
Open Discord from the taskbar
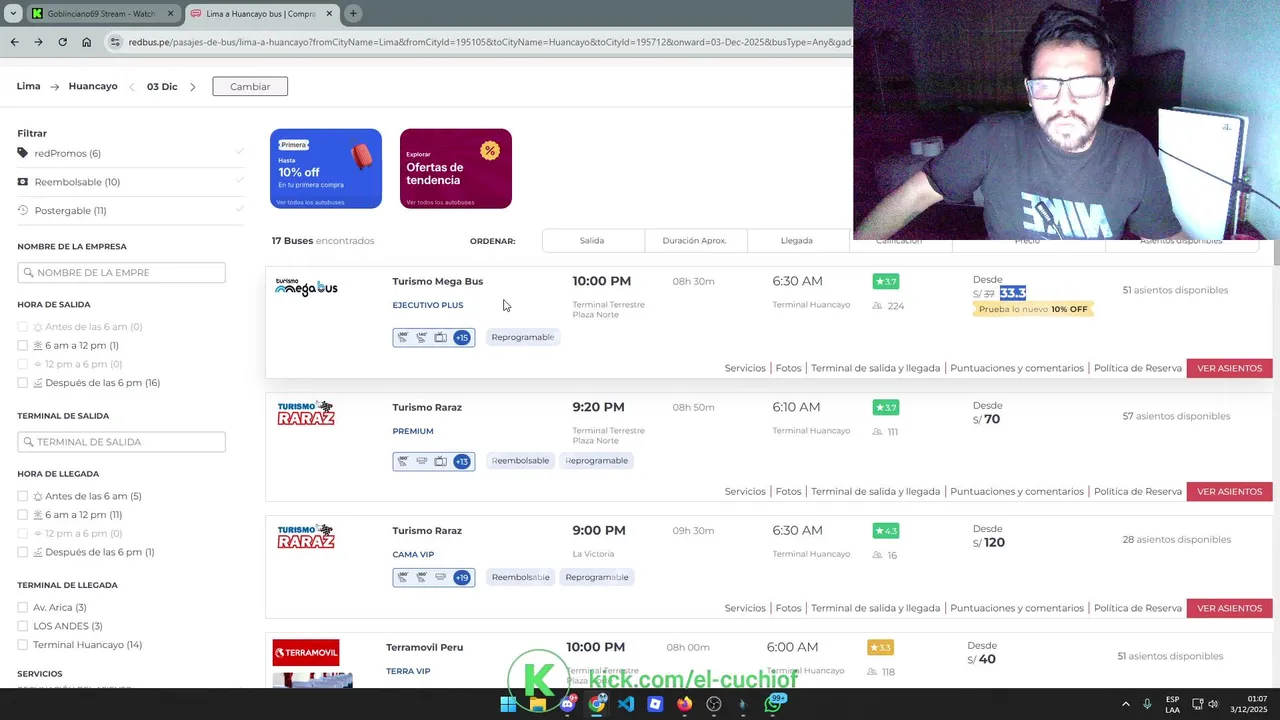pyautogui.click(x=567, y=704)
